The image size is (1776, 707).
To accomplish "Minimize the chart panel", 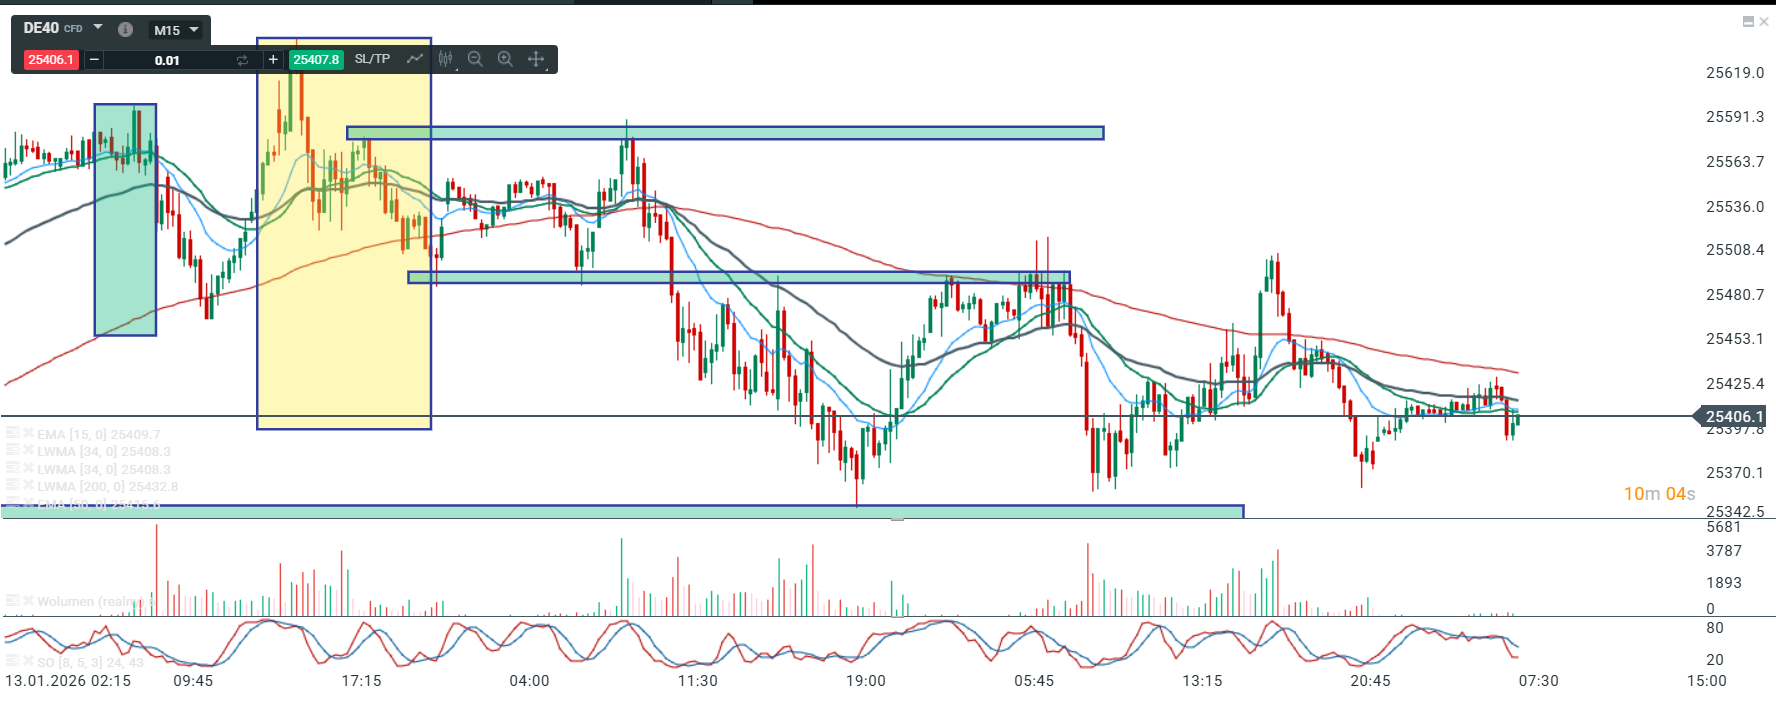I will (1748, 22).
